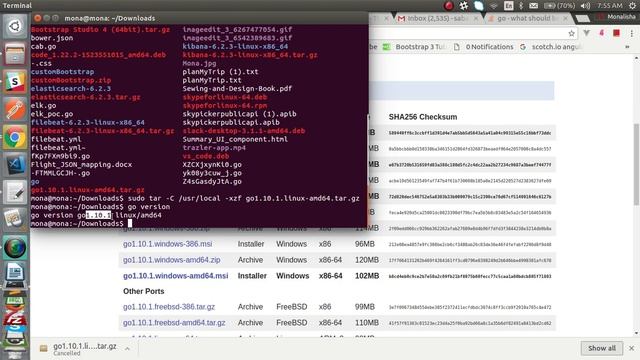Close the 'go - what should' tab
This screenshot has width=640, height=360.
[x=565, y=18]
